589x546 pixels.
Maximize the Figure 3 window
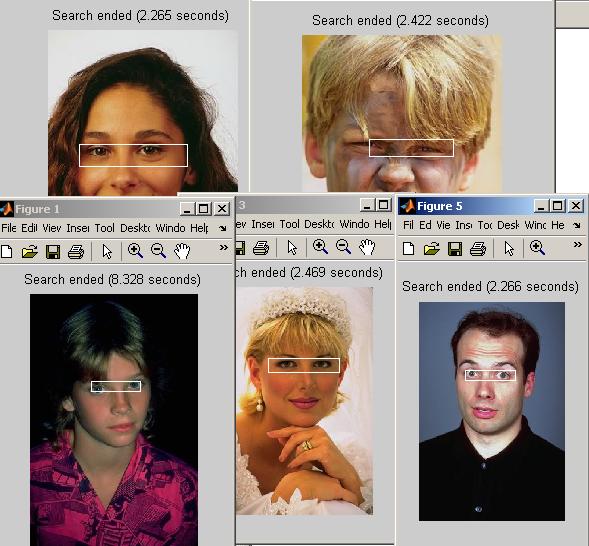click(383, 205)
